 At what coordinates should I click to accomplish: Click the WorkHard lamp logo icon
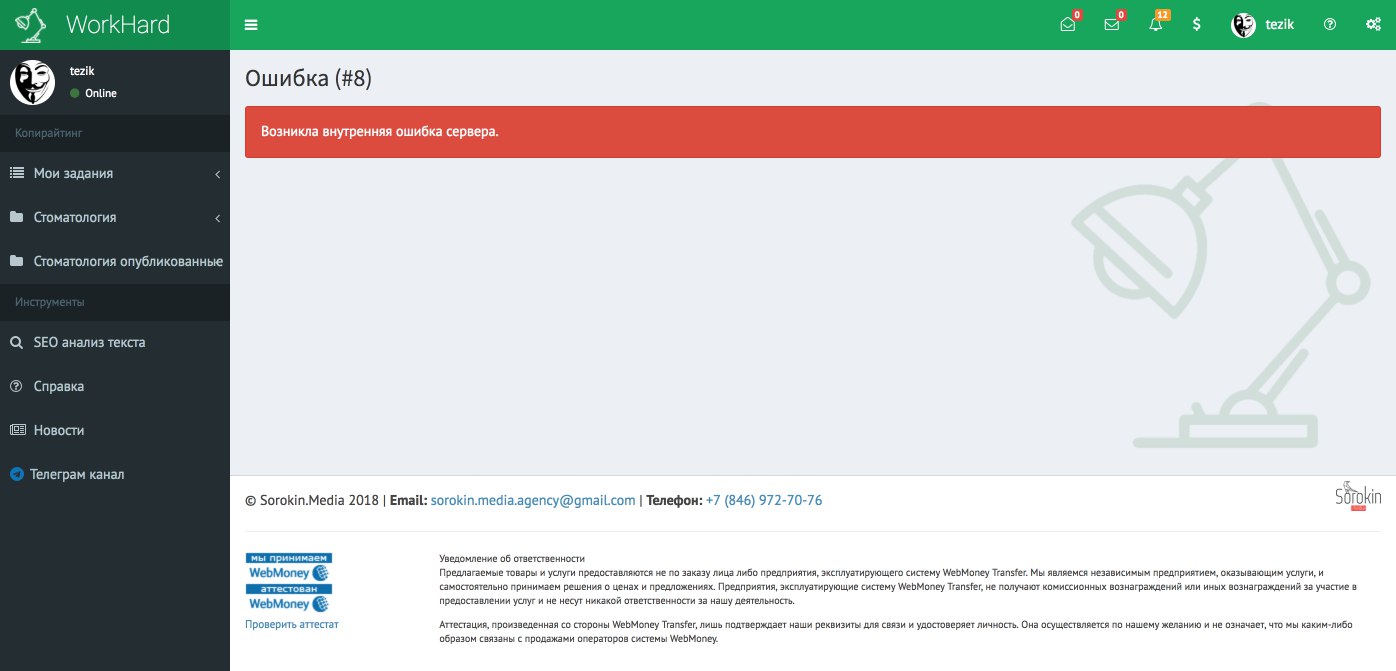pyautogui.click(x=31, y=24)
